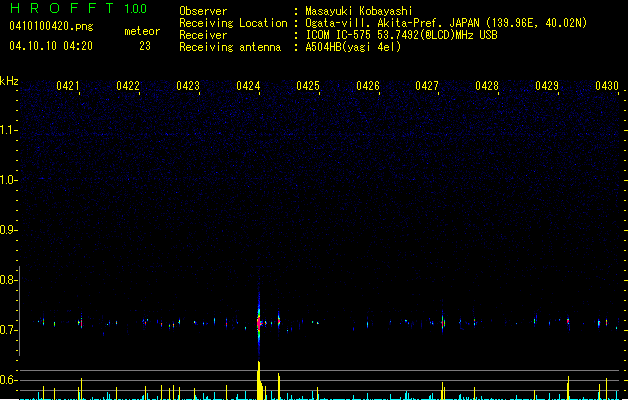Image resolution: width=629 pixels, height=400 pixels.
Task: Click the 0.7 kHz axis label
Action: [8, 330]
